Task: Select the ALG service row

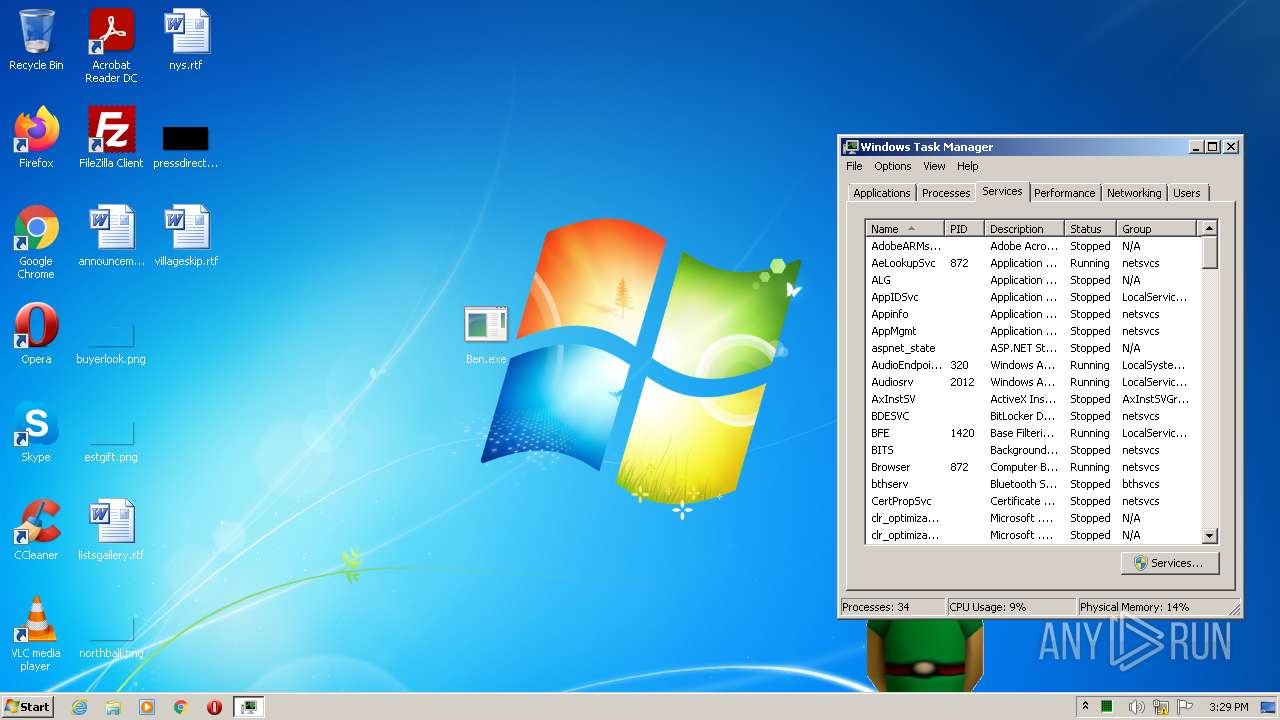Action: click(x=1033, y=280)
